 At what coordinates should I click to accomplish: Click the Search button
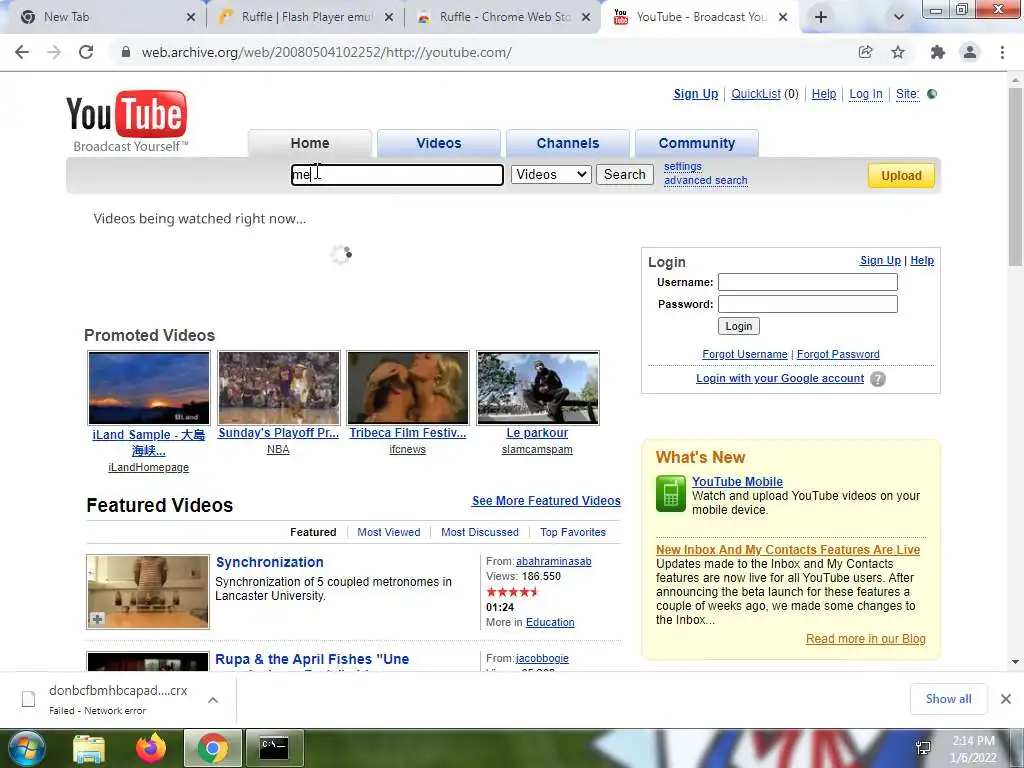(624, 174)
